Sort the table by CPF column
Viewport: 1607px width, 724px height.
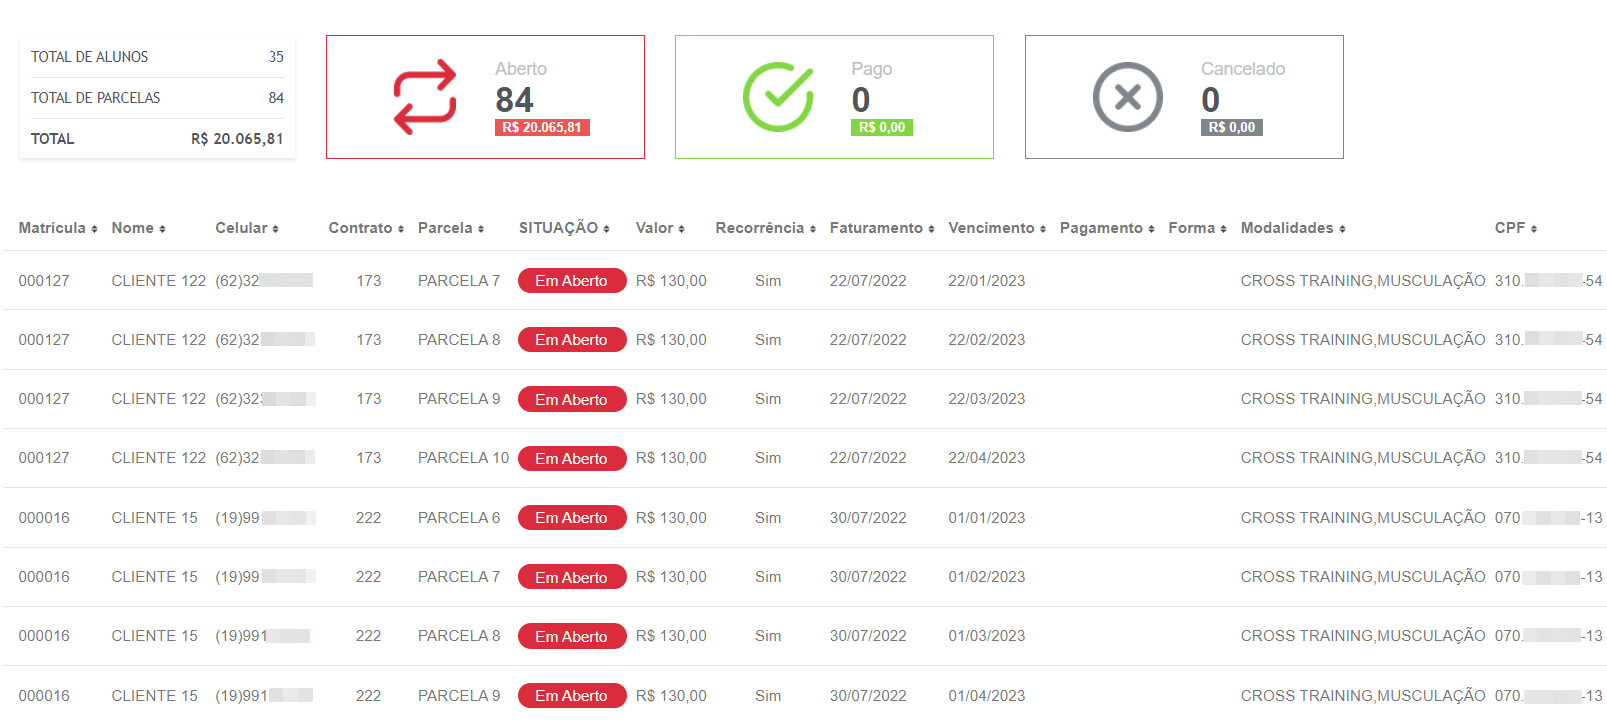click(x=1516, y=228)
